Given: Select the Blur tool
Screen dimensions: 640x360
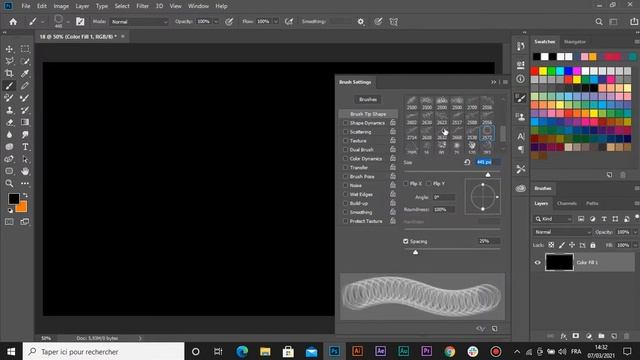Looking at the screenshot, I should (x=9, y=135).
